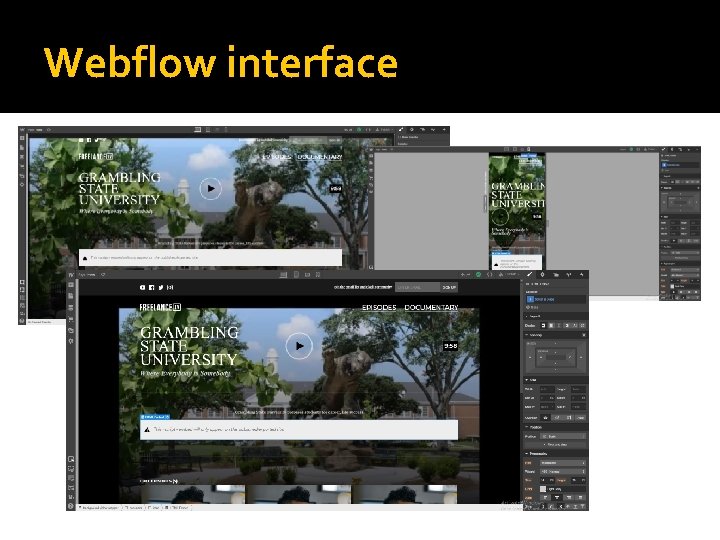The width and height of the screenshot is (720, 540).
Task: Justify text in front window typography
Action: pos(581,498)
